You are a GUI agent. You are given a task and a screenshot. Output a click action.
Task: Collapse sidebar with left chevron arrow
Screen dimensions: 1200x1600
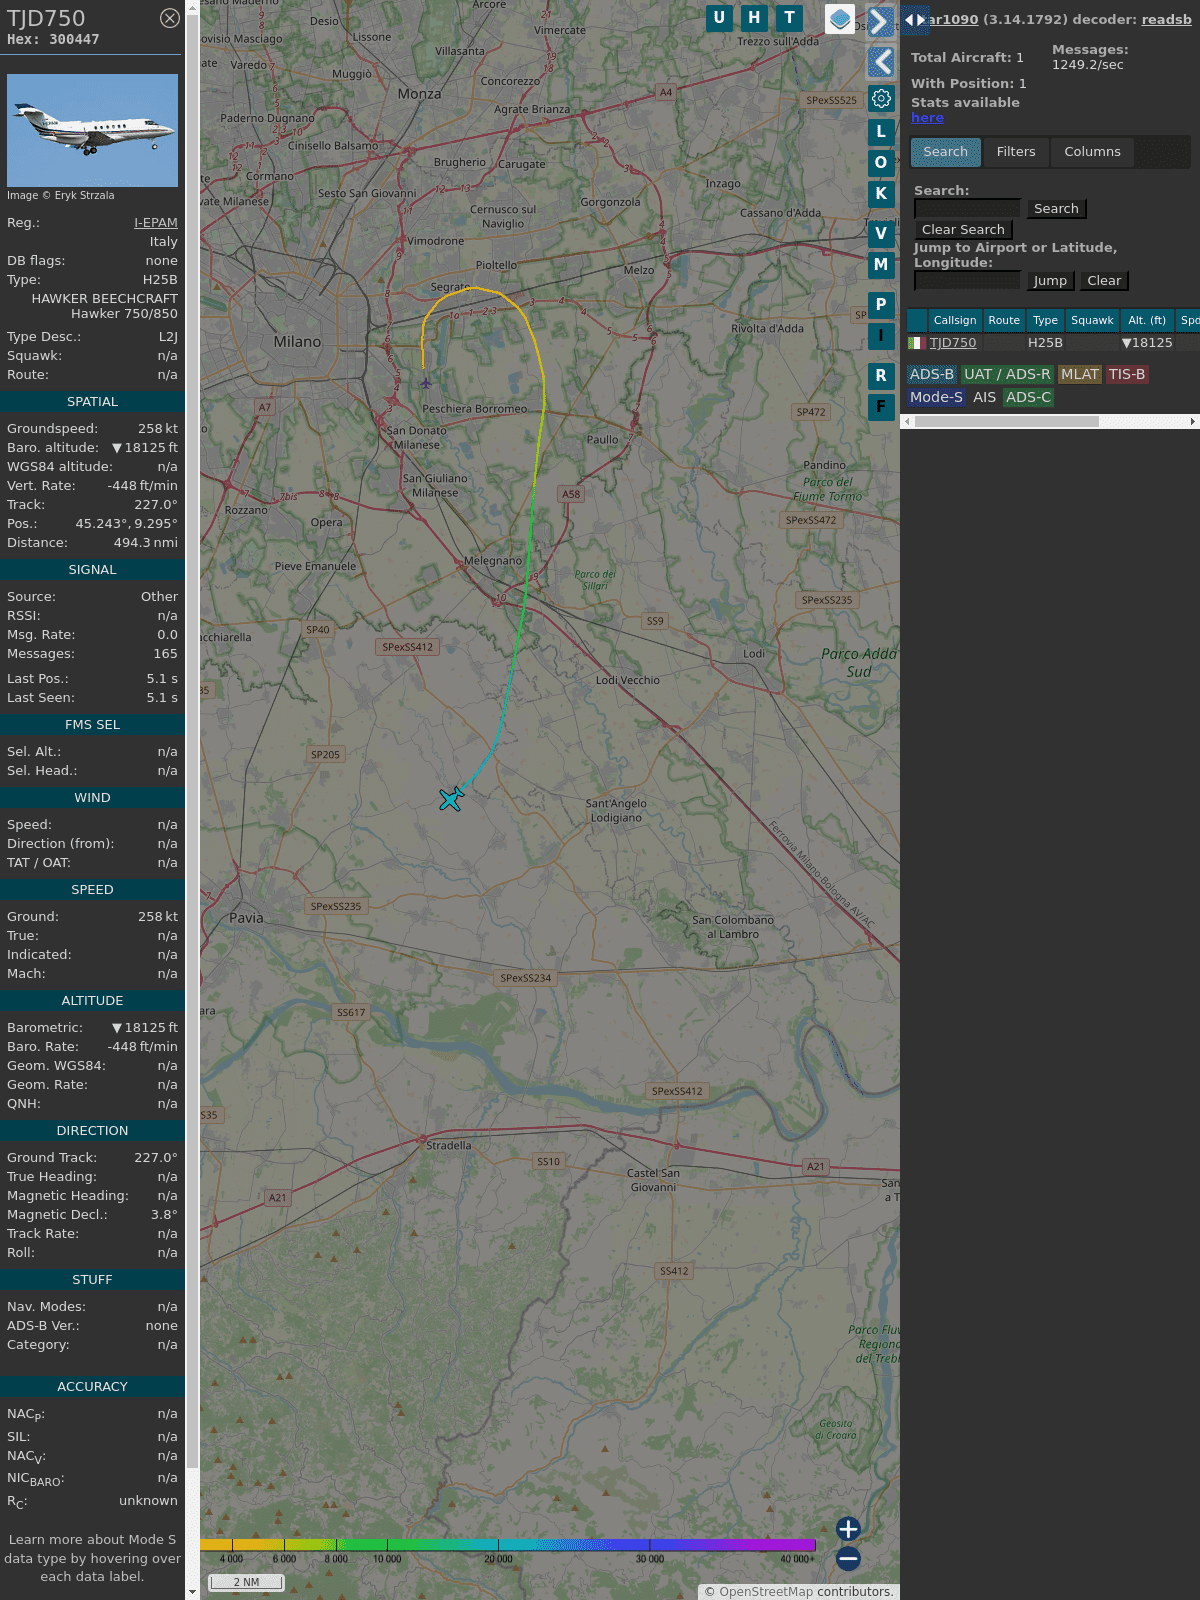[880, 62]
